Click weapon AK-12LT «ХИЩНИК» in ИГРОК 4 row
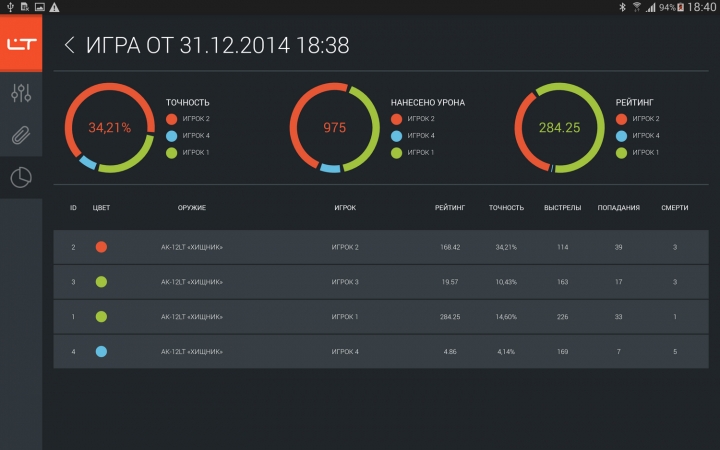Image resolution: width=720 pixels, height=450 pixels. (191, 352)
